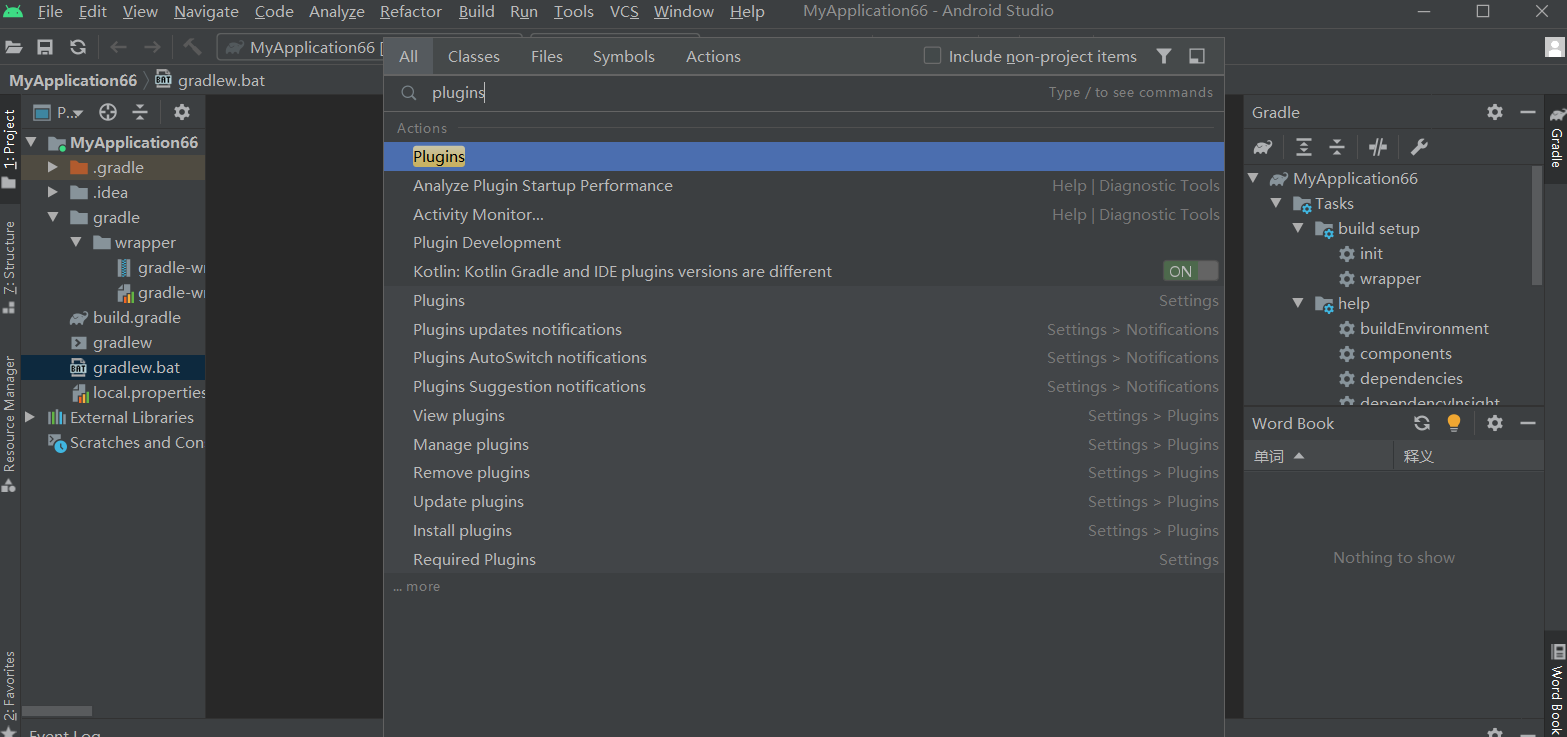Expand the .gradle folder
This screenshot has width=1567, height=737.
pos(53,168)
